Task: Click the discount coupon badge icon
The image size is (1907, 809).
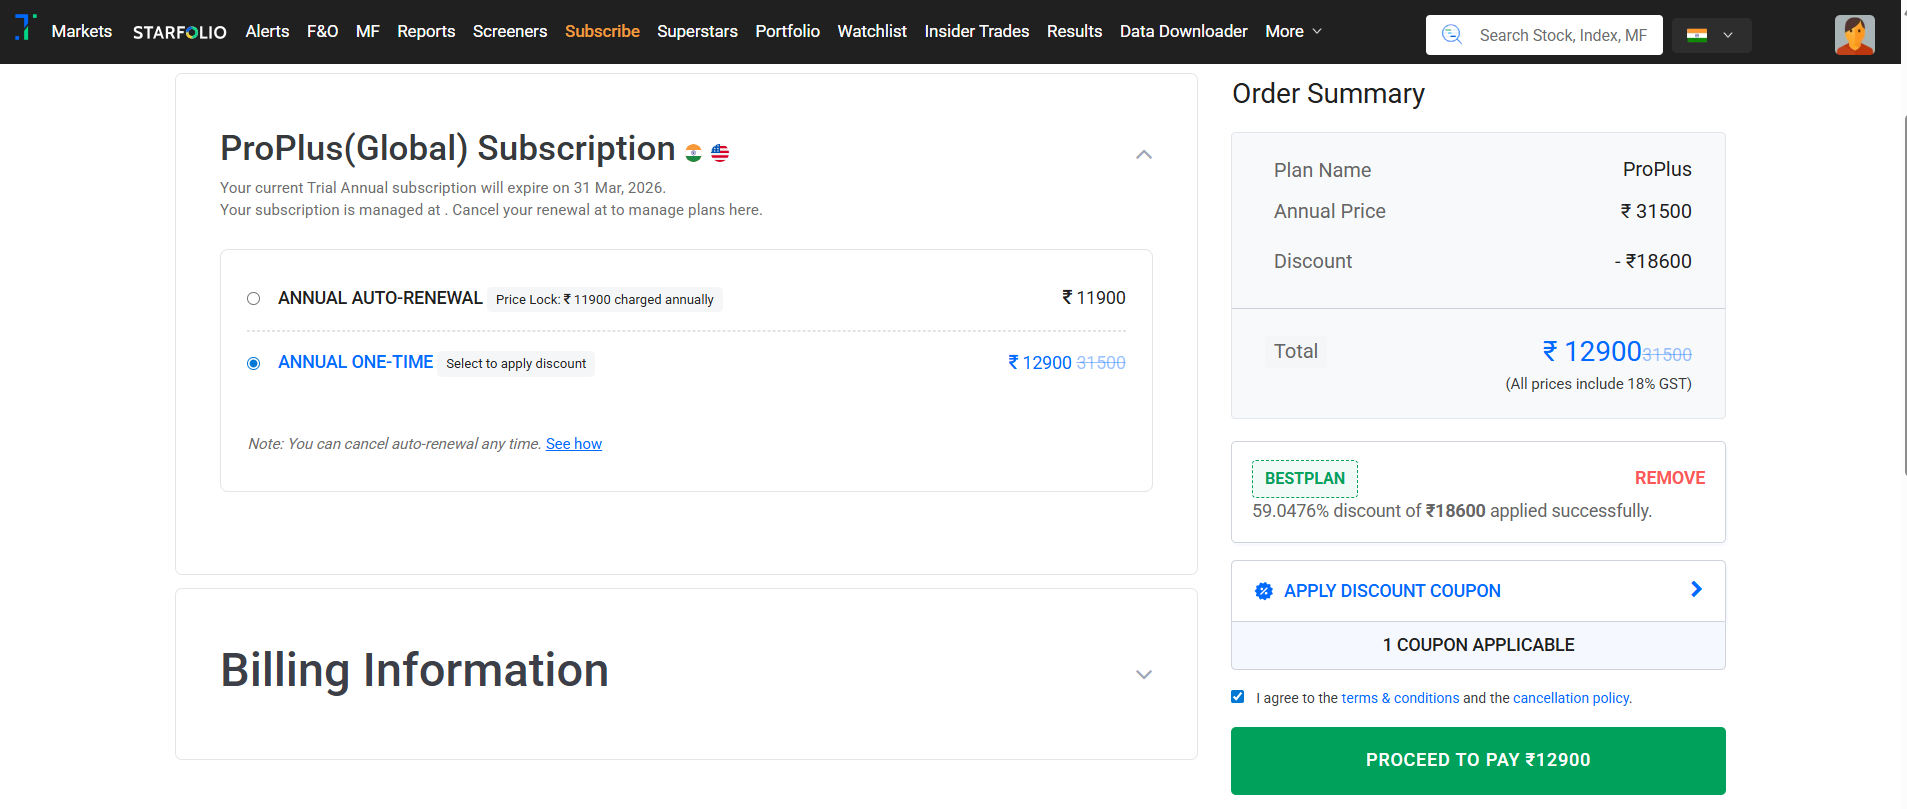Action: [1264, 591]
